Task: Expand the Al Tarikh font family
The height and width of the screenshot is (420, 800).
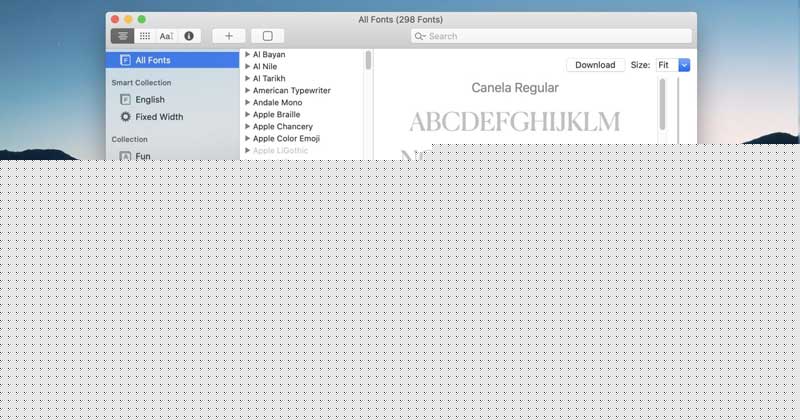Action: click(247, 78)
